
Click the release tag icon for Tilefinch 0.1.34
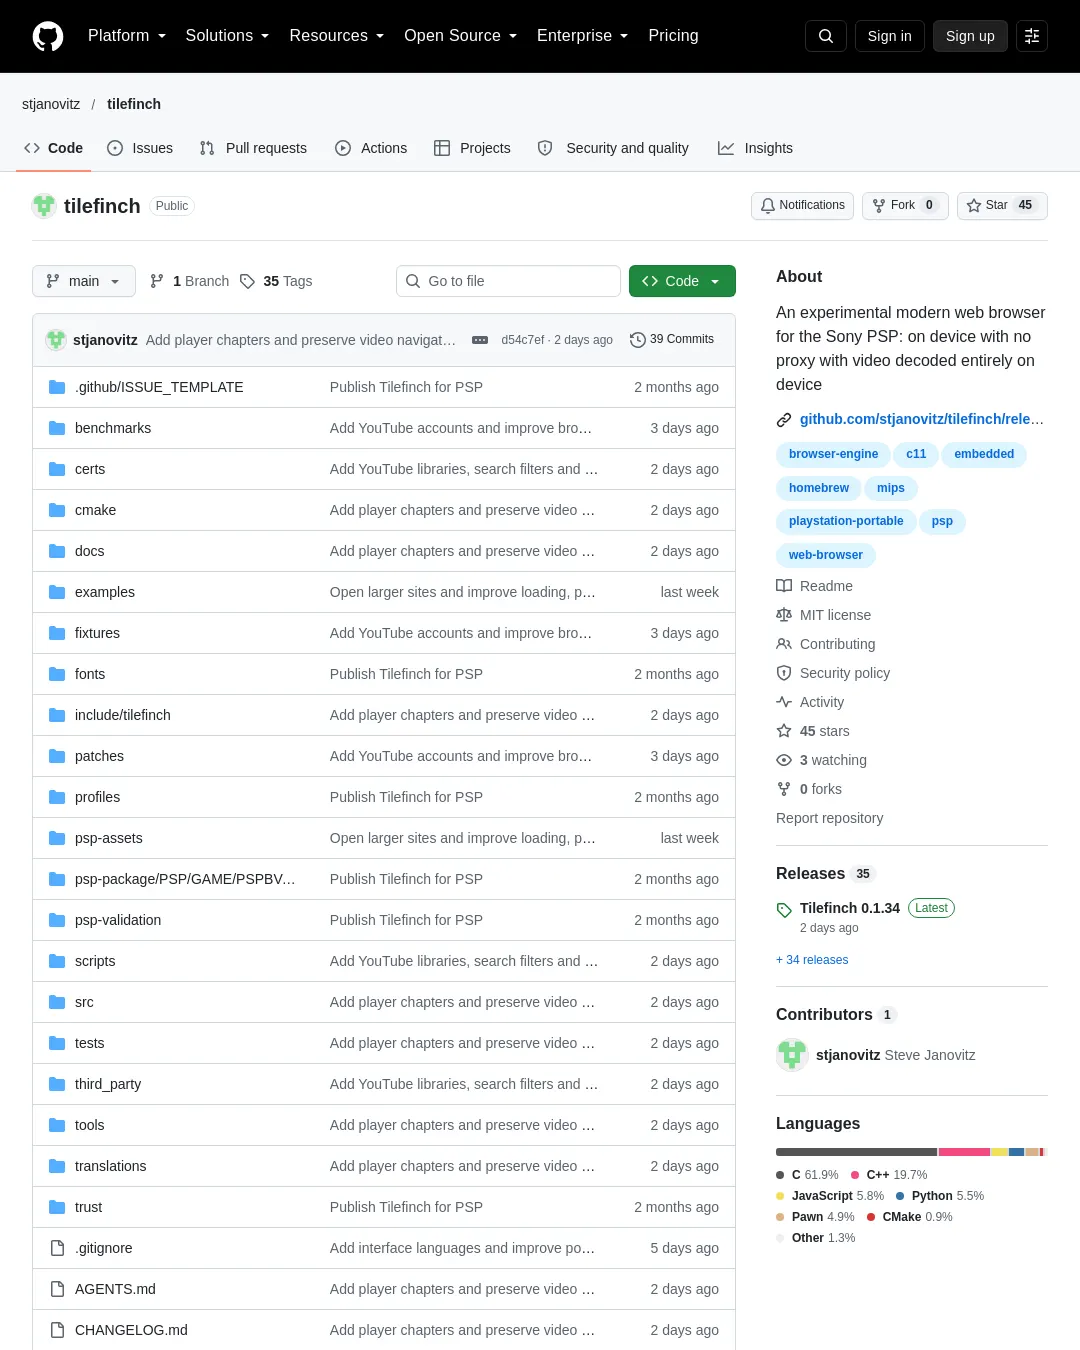coord(784,910)
